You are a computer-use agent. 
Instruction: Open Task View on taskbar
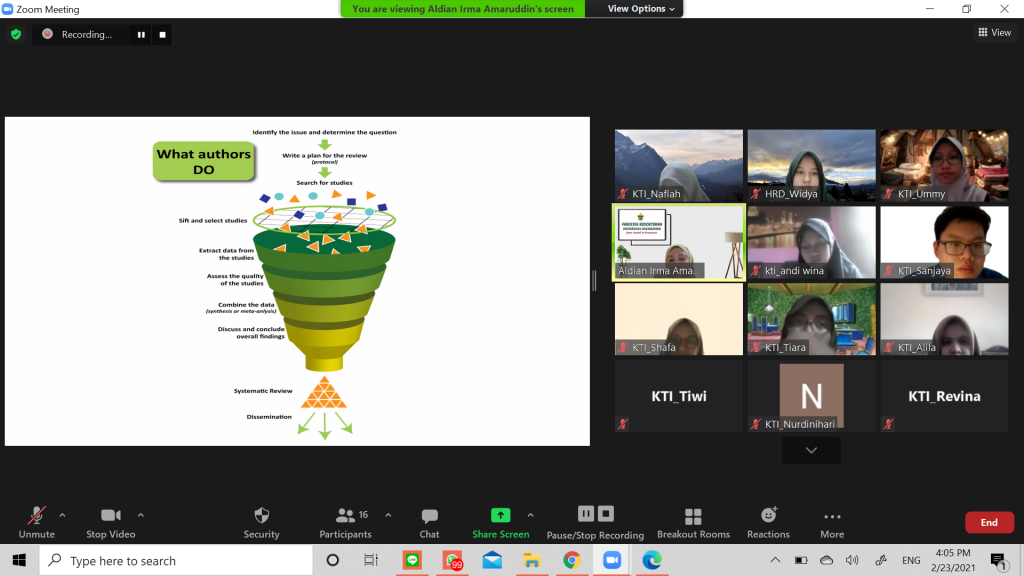371,560
